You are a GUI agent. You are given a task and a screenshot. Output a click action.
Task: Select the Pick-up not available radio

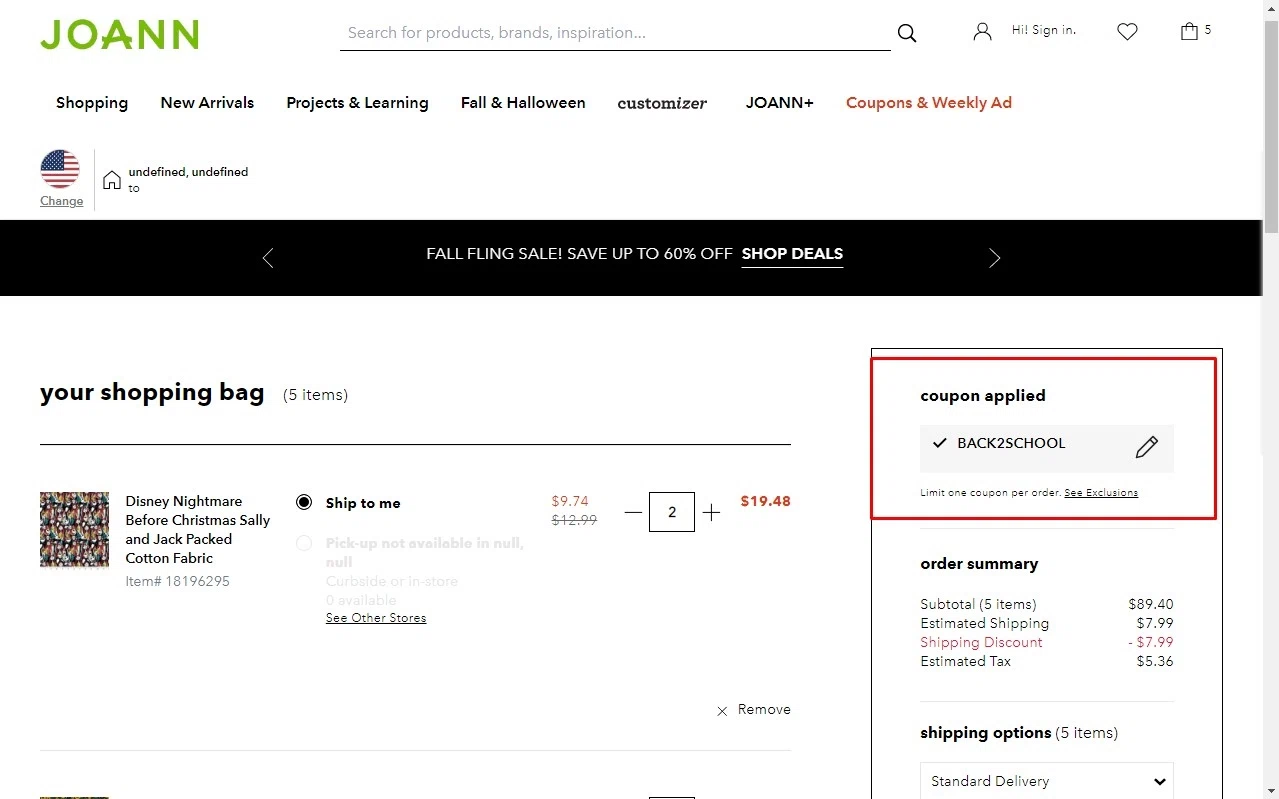point(304,543)
